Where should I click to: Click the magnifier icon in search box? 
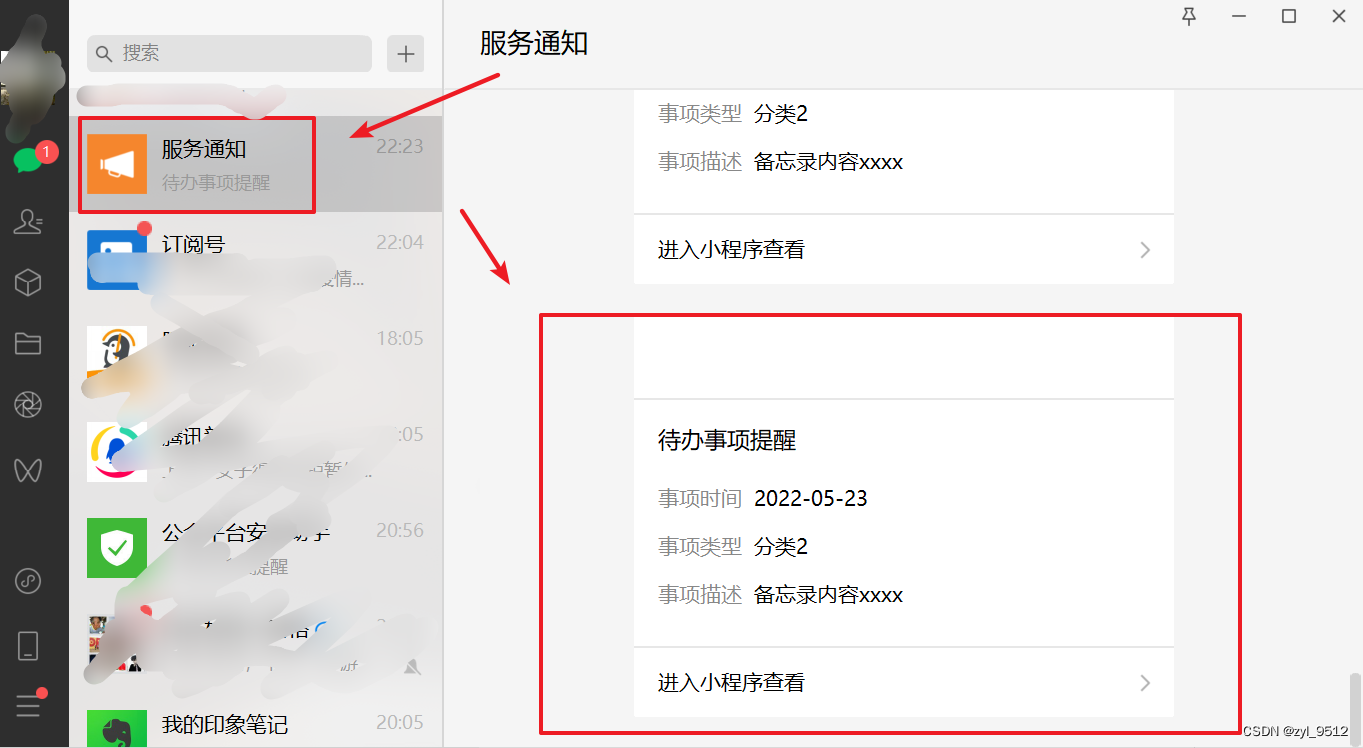tap(104, 54)
